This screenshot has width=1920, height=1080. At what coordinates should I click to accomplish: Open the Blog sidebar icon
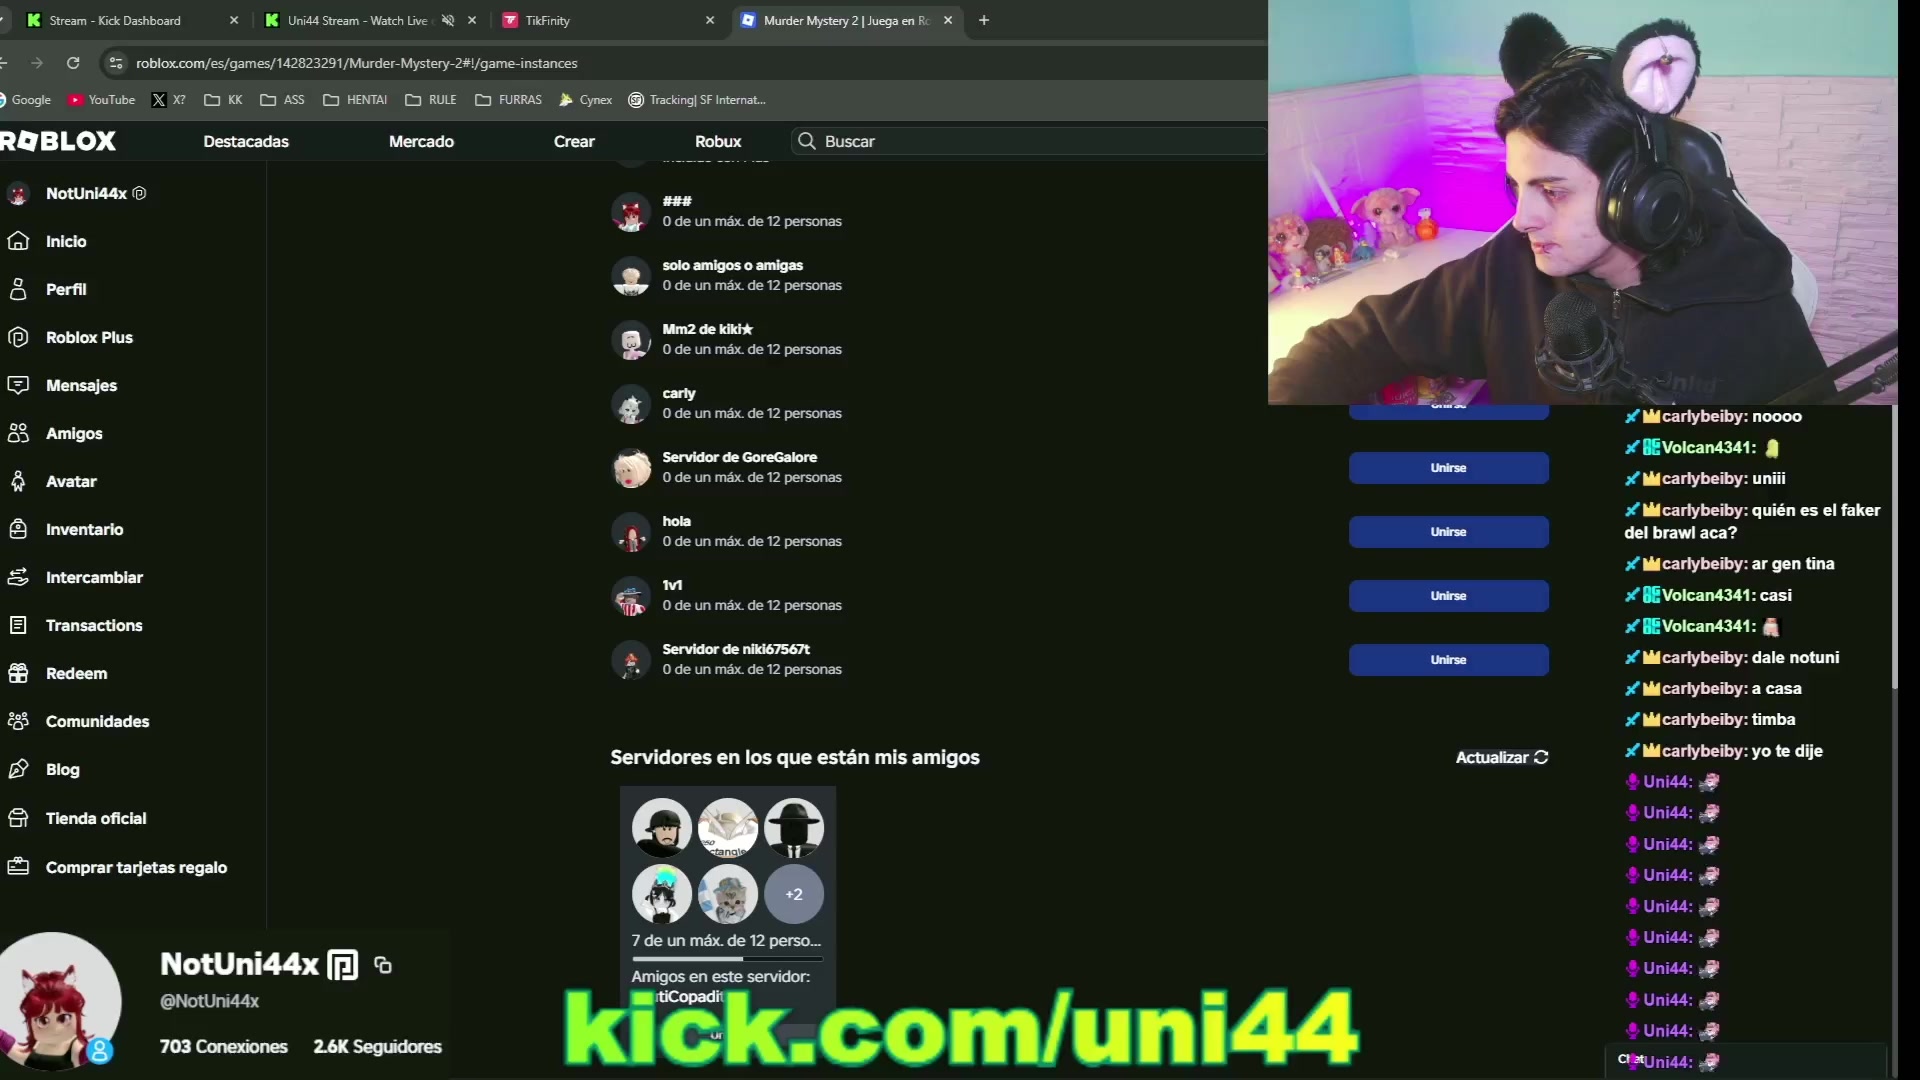pyautogui.click(x=18, y=769)
